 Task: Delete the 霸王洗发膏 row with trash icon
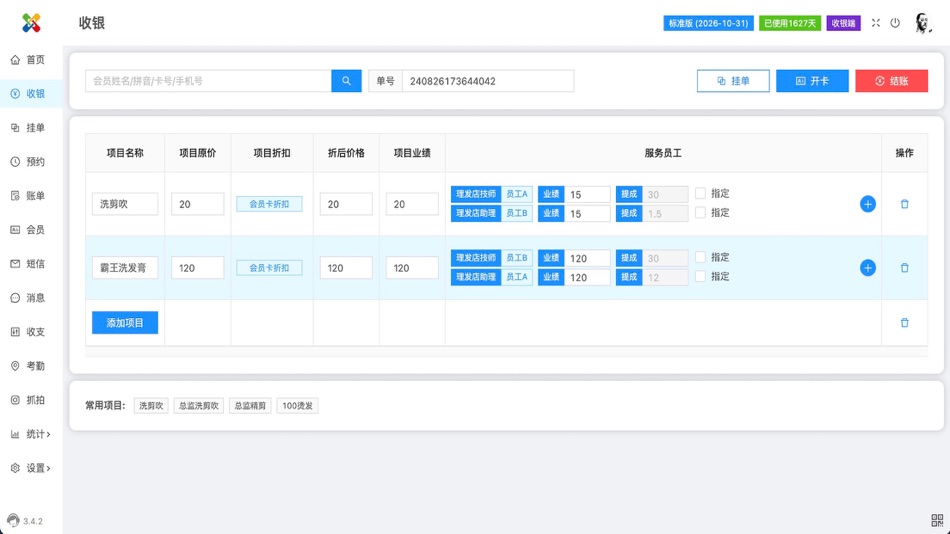pos(905,268)
